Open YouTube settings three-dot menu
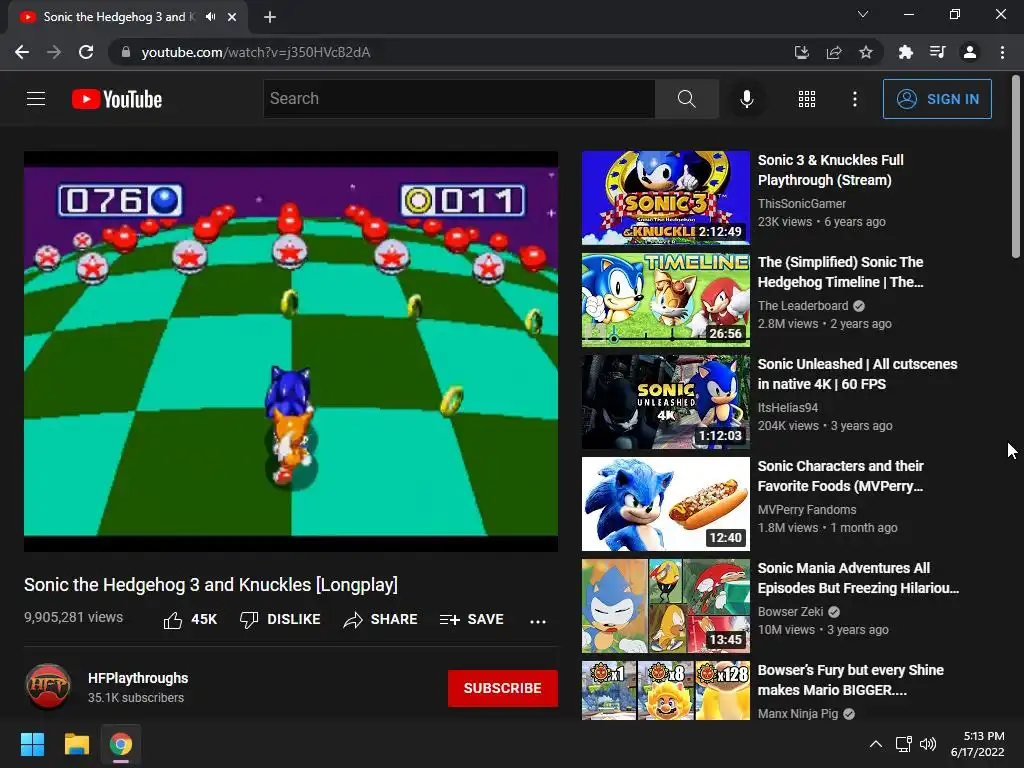 [x=854, y=99]
